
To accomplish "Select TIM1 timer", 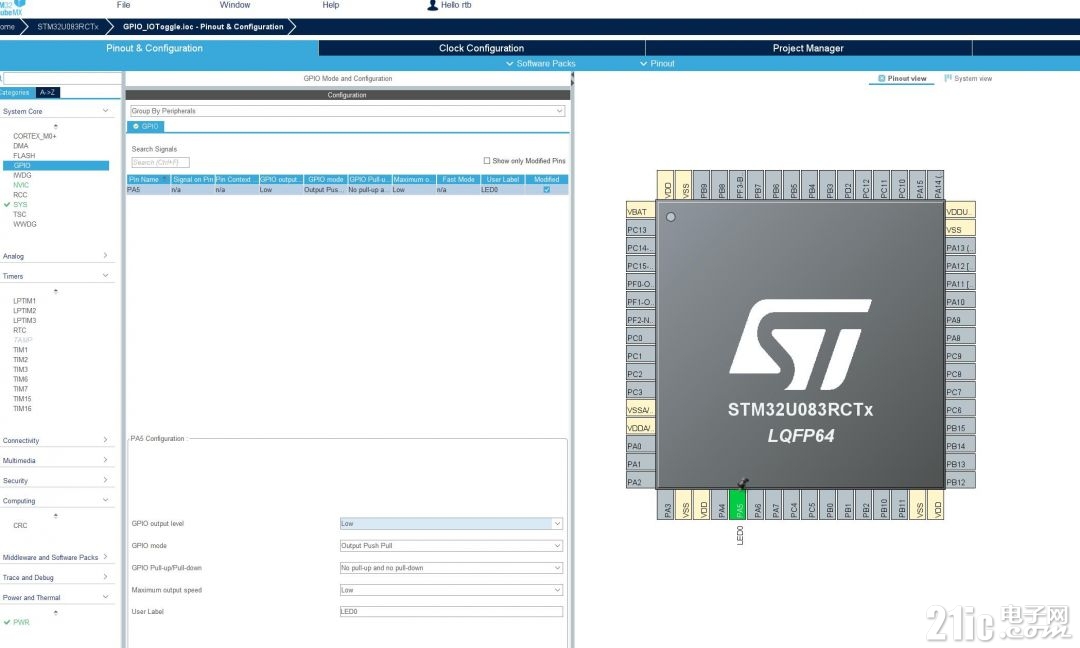I will (20, 350).
